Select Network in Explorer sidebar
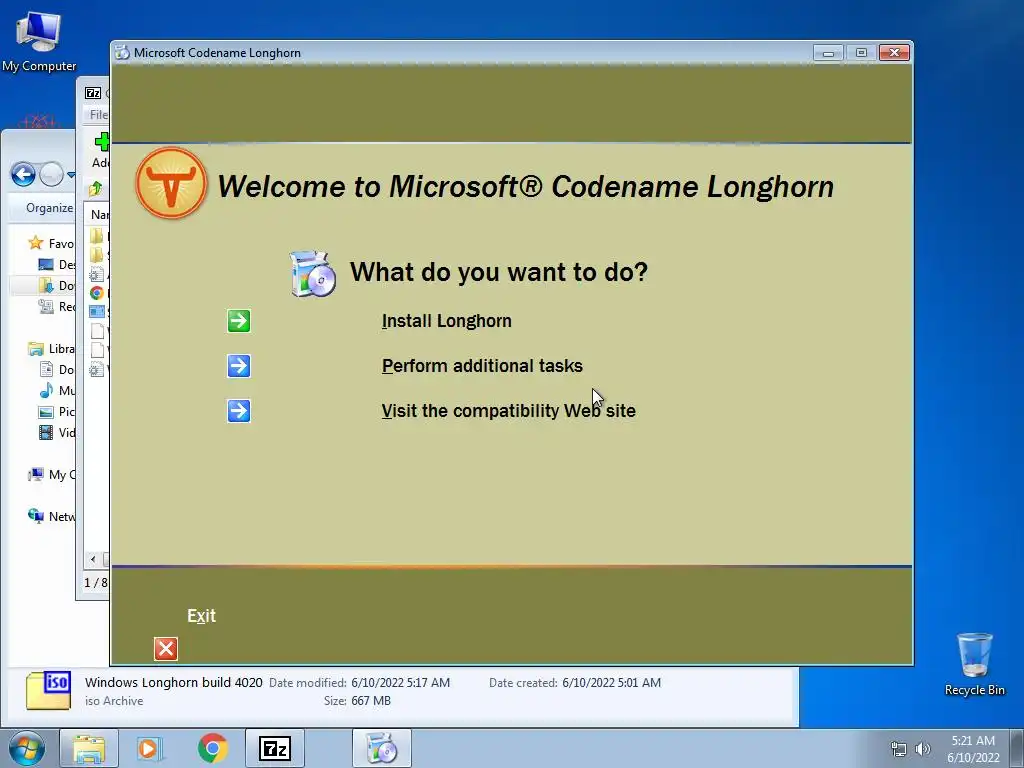This screenshot has width=1024, height=768. [51, 516]
